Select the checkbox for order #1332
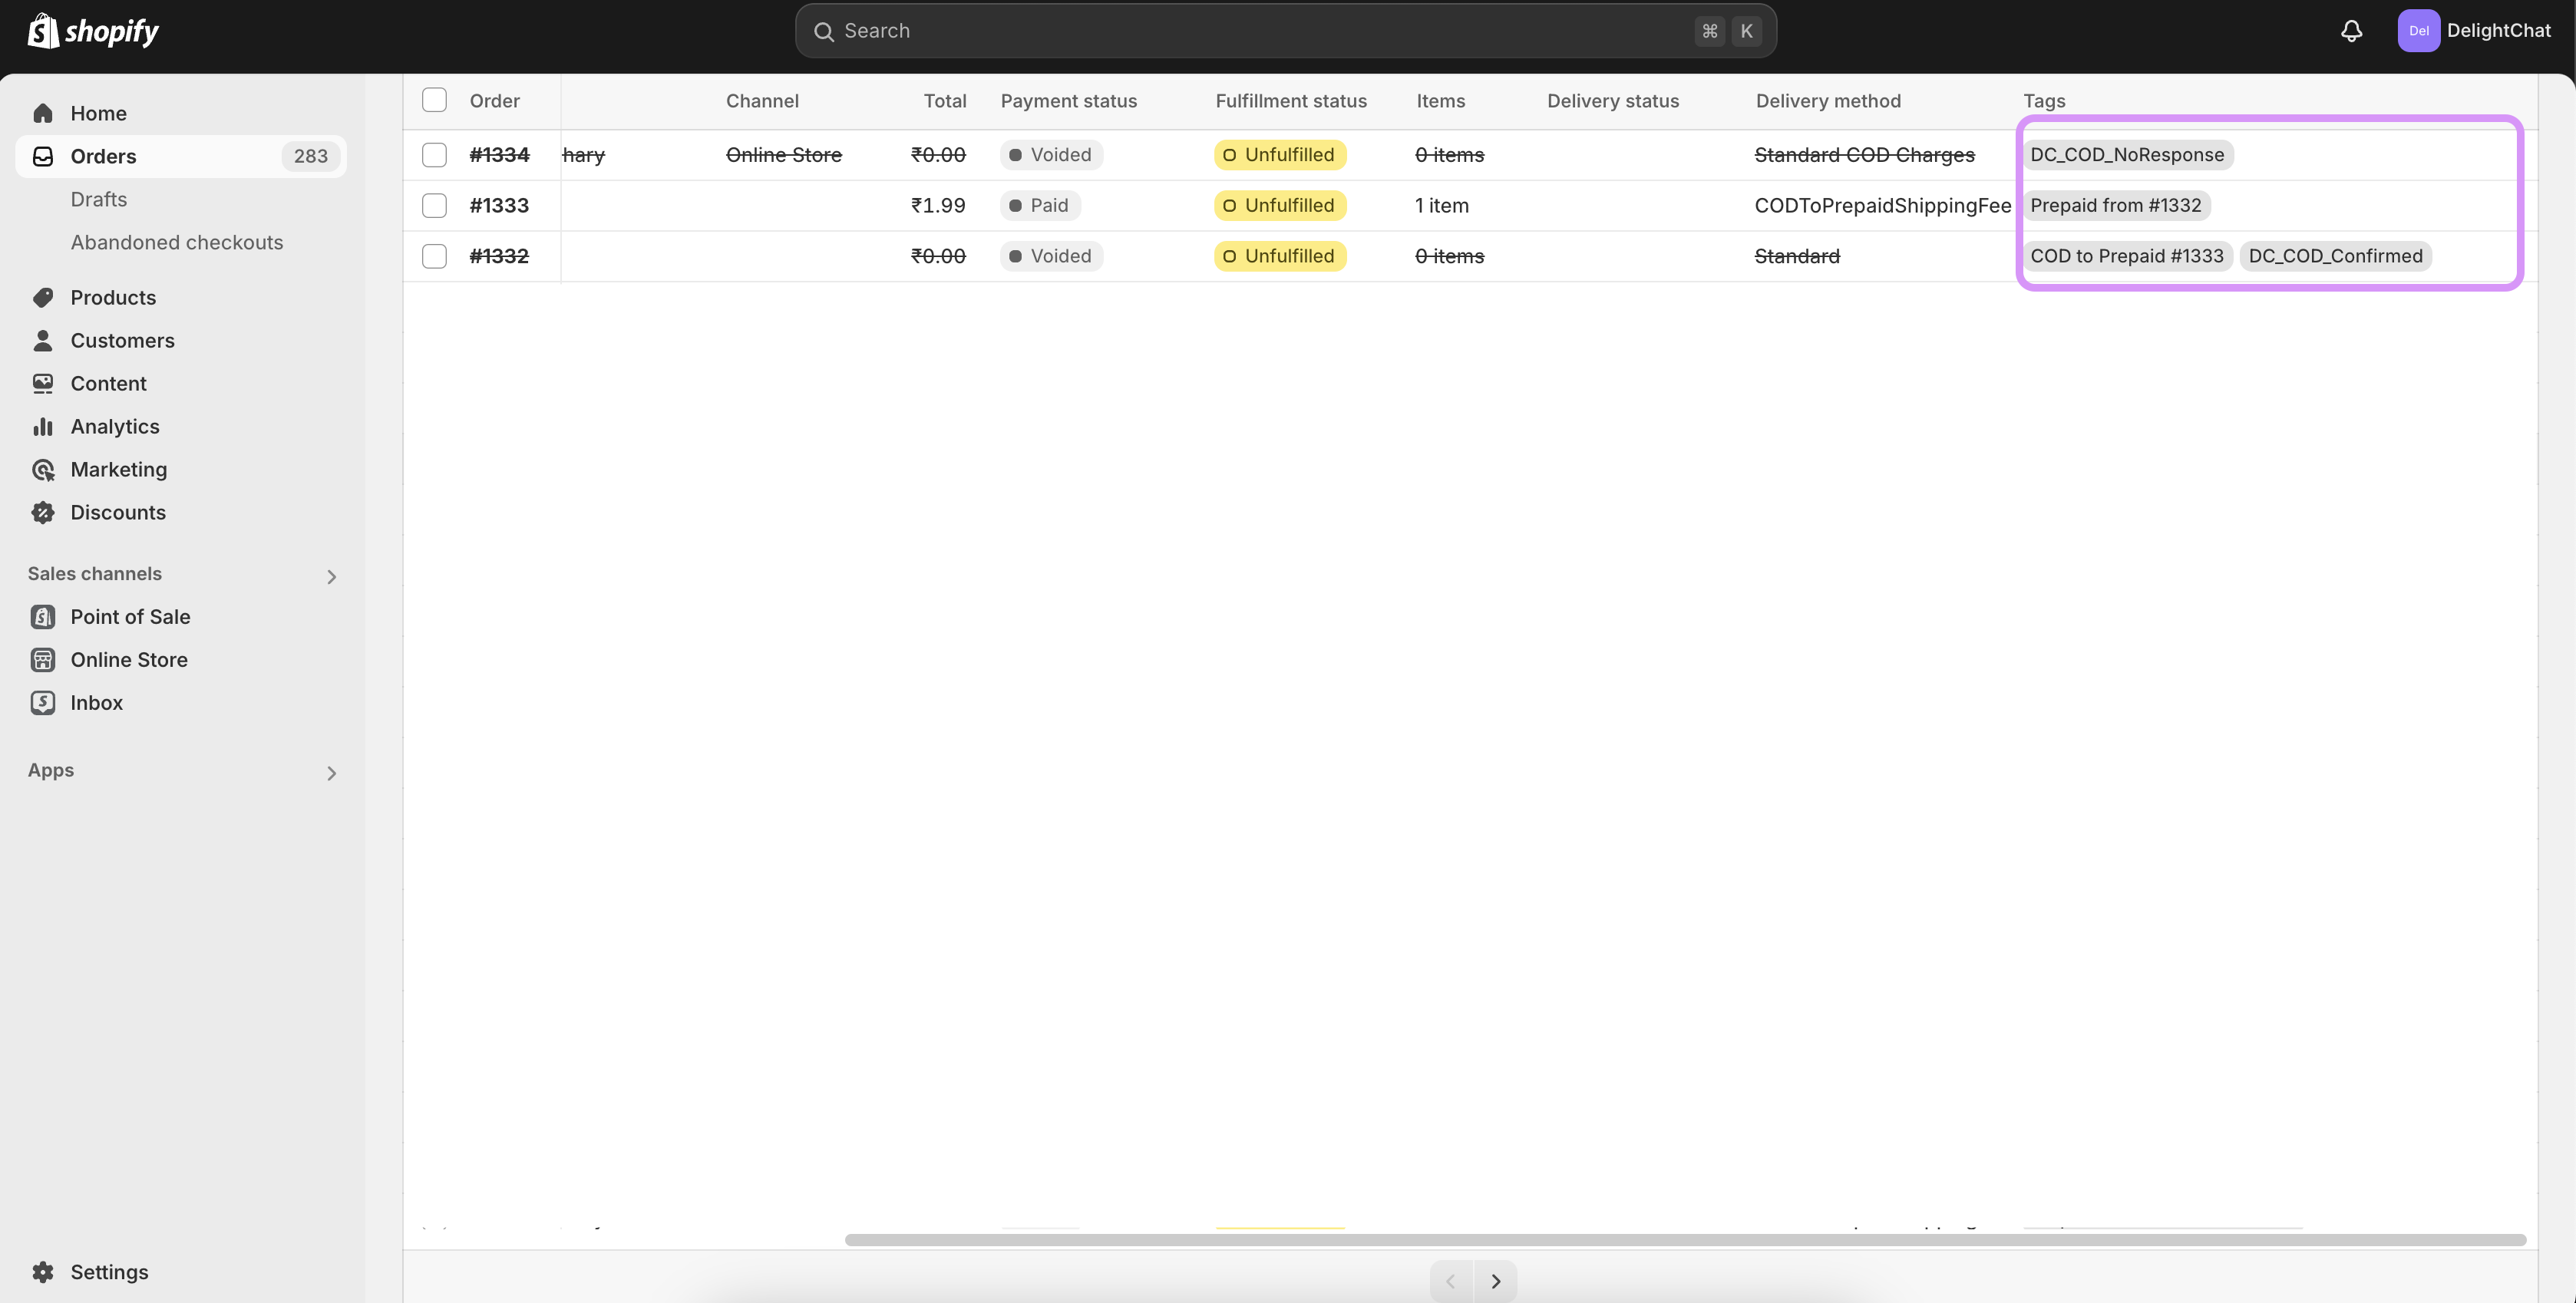2576x1303 pixels. click(x=434, y=256)
